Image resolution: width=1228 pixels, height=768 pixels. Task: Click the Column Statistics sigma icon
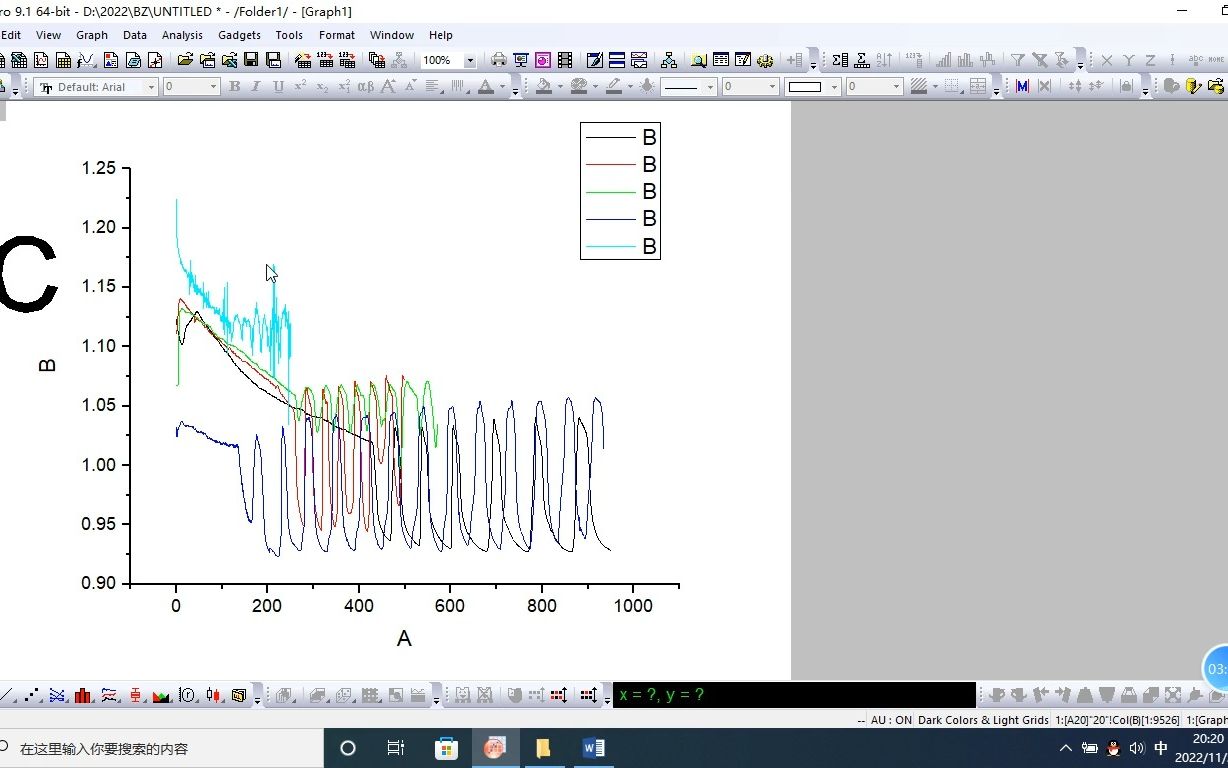pos(840,60)
